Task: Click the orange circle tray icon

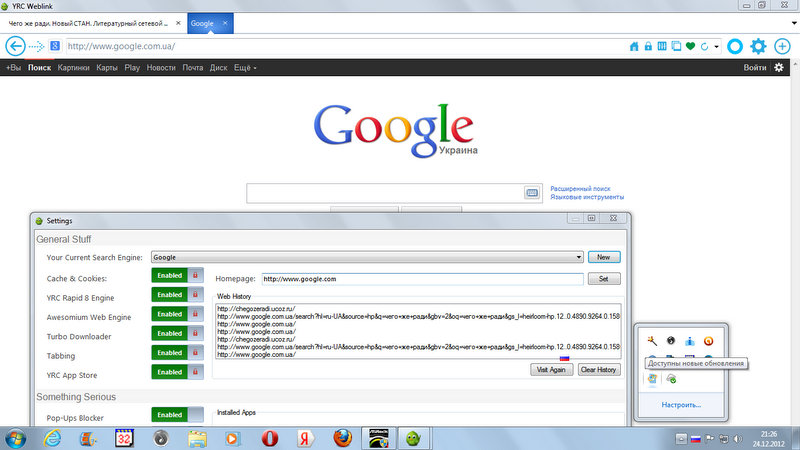Action: coord(708,341)
